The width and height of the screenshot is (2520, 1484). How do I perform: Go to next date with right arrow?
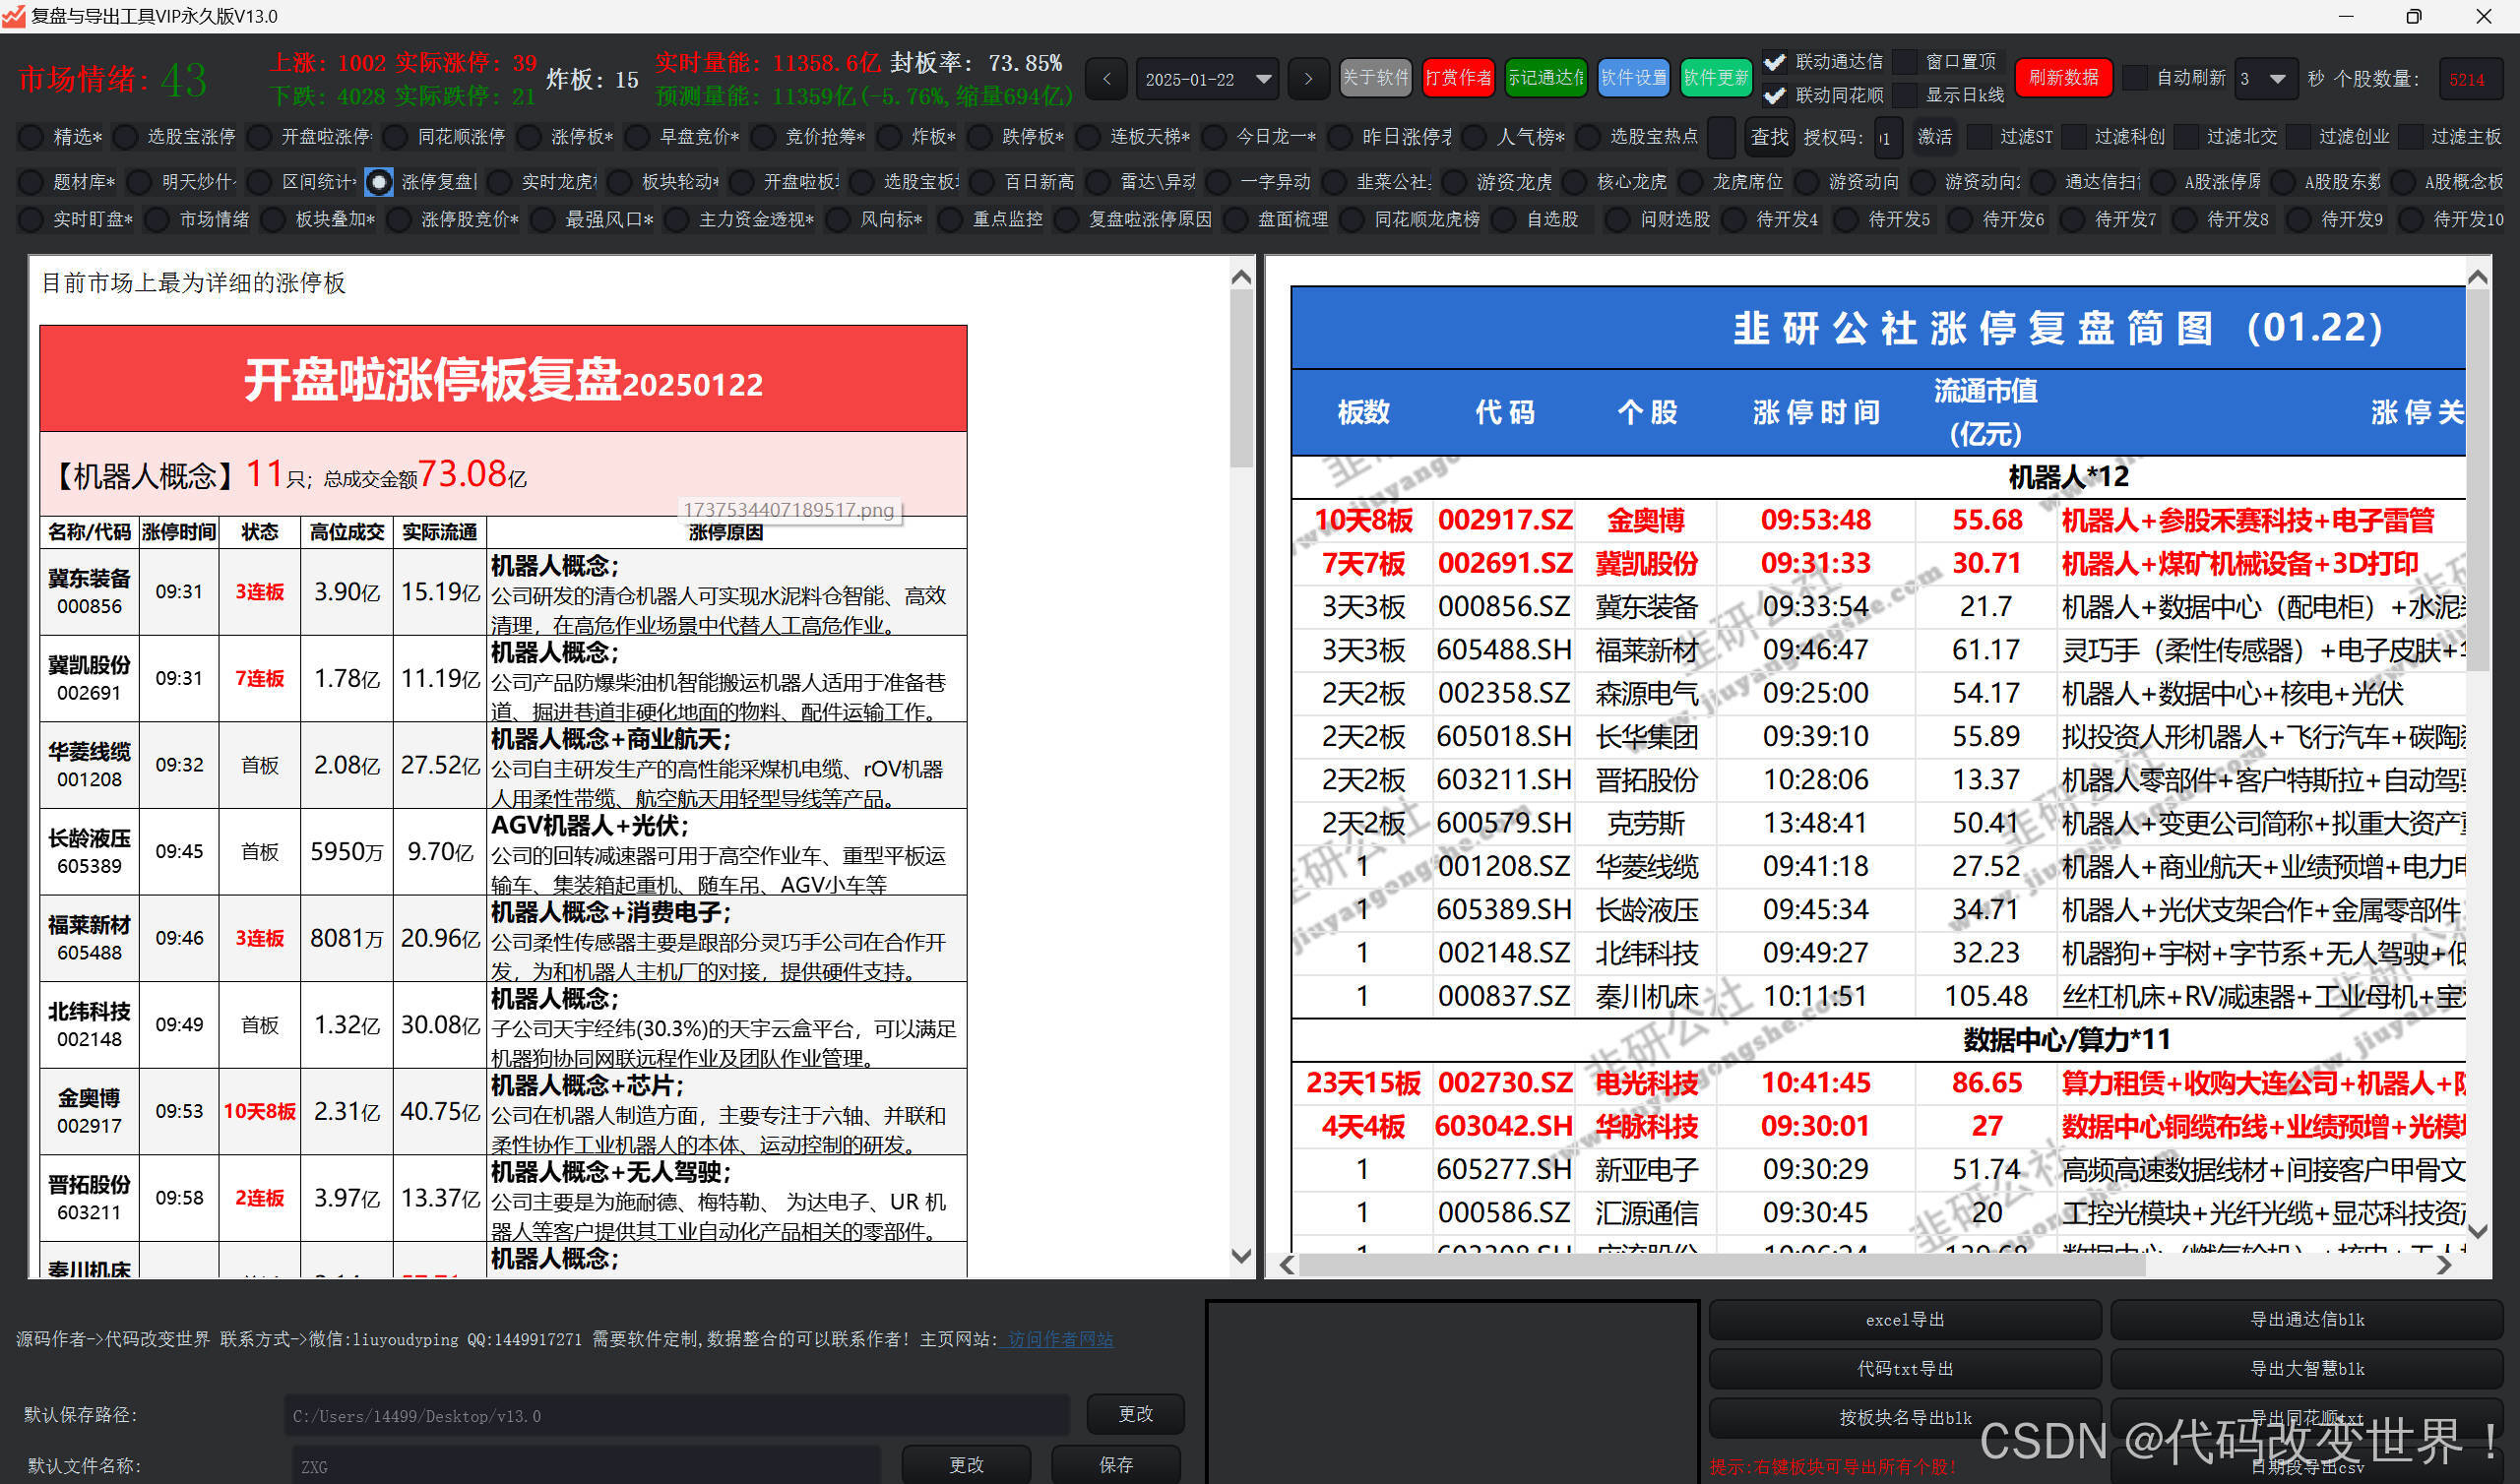[1307, 79]
